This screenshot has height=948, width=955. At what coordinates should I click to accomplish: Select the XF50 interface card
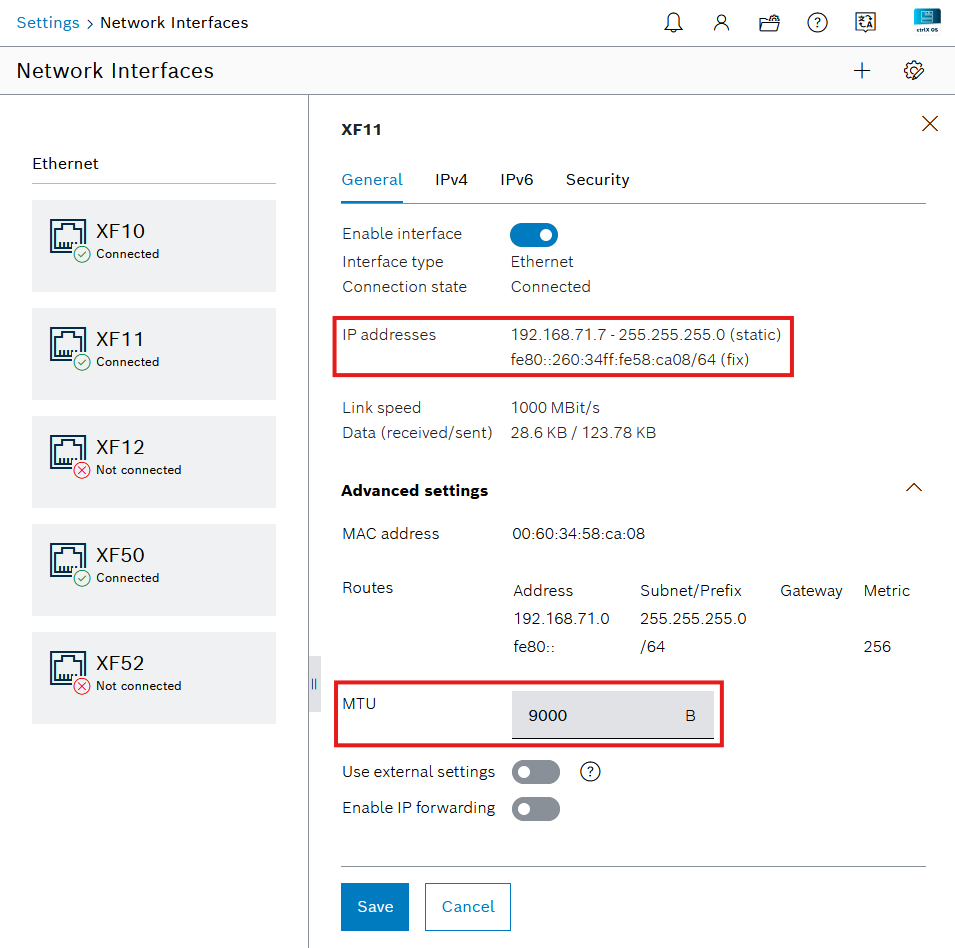coord(153,570)
